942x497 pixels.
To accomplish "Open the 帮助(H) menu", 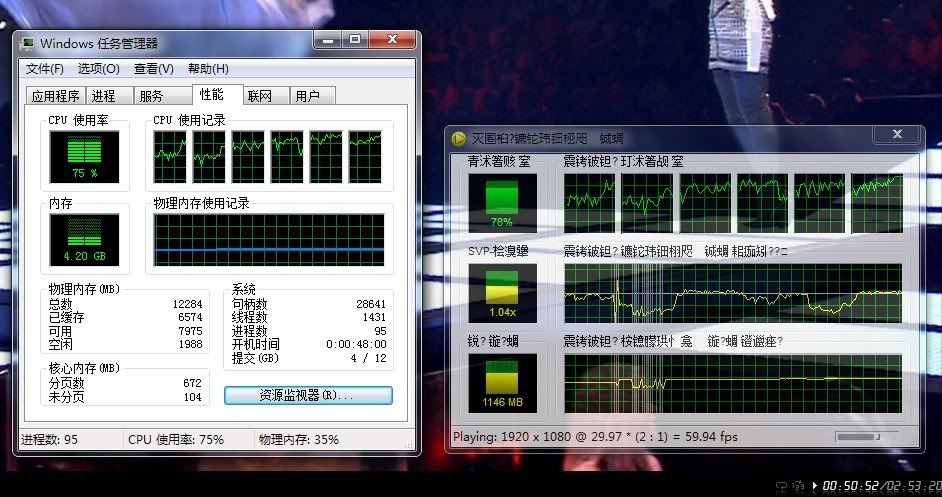I will (x=208, y=69).
